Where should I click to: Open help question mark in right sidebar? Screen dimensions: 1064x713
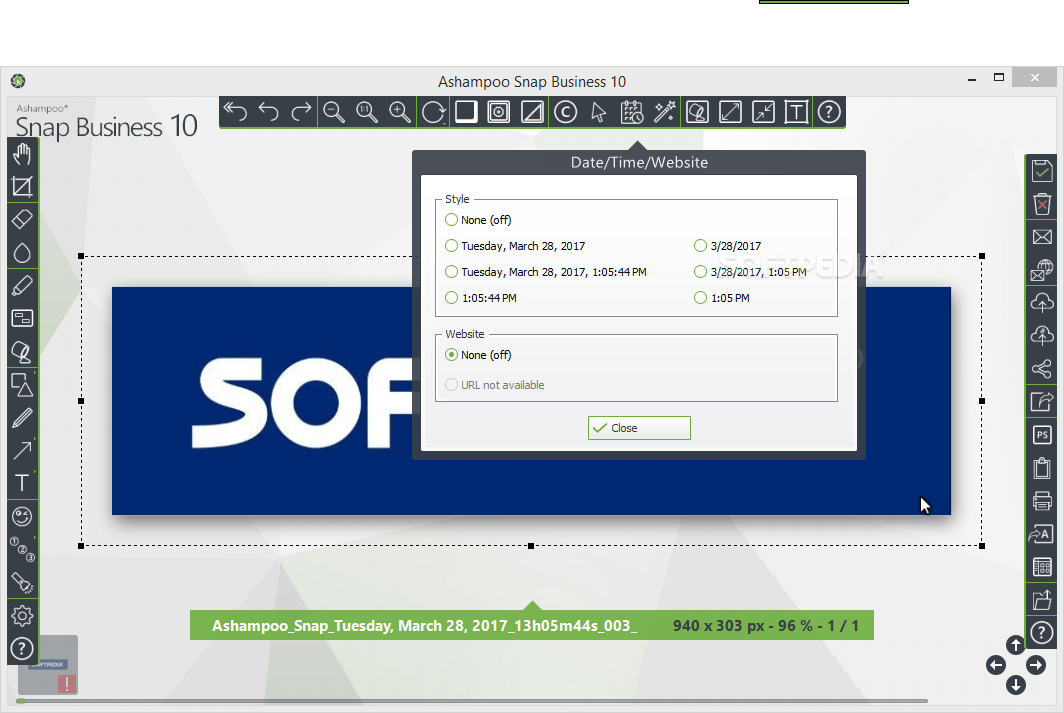click(1042, 633)
